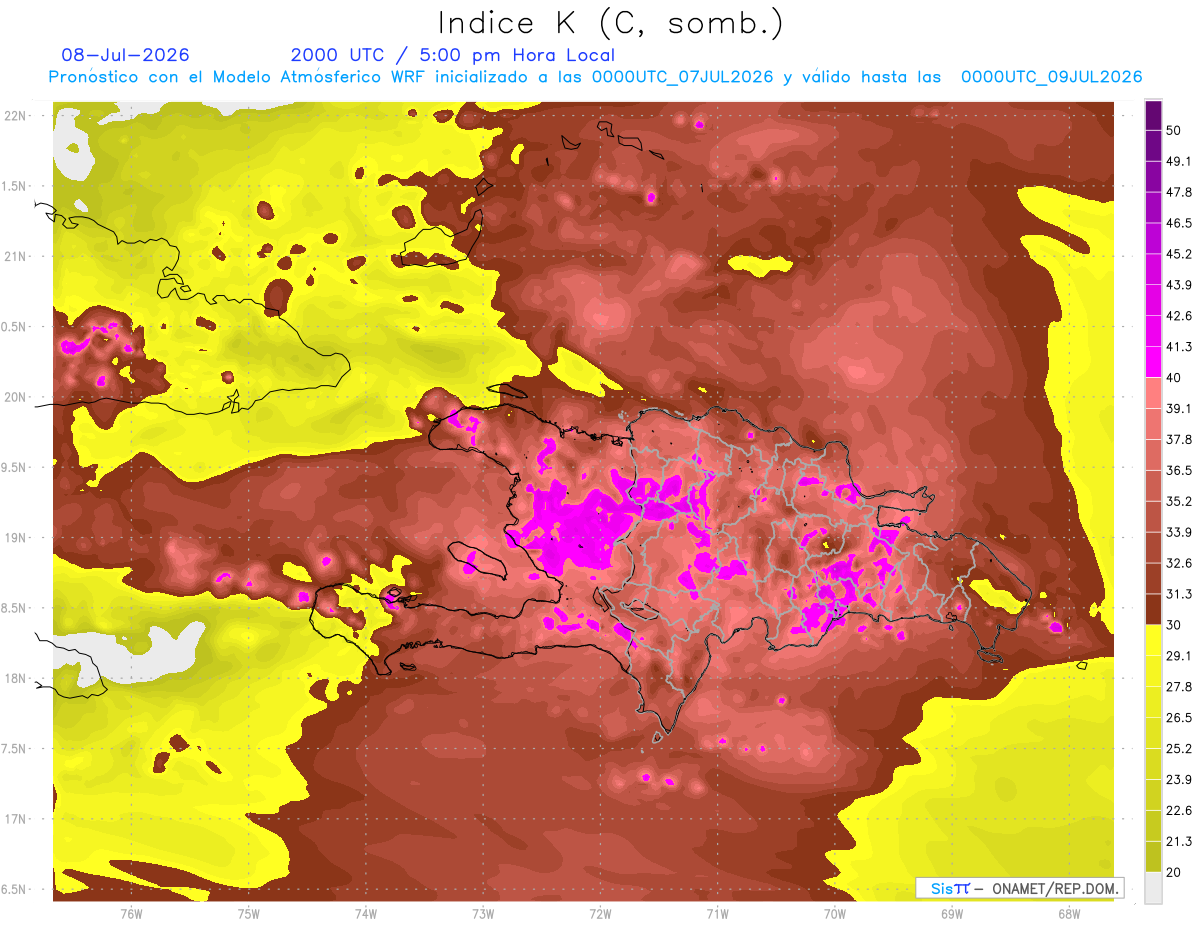Image resolution: width=1200 pixels, height=927 pixels.
Task: Click the "46.5" color scale label
Action: pyautogui.click(x=1179, y=223)
